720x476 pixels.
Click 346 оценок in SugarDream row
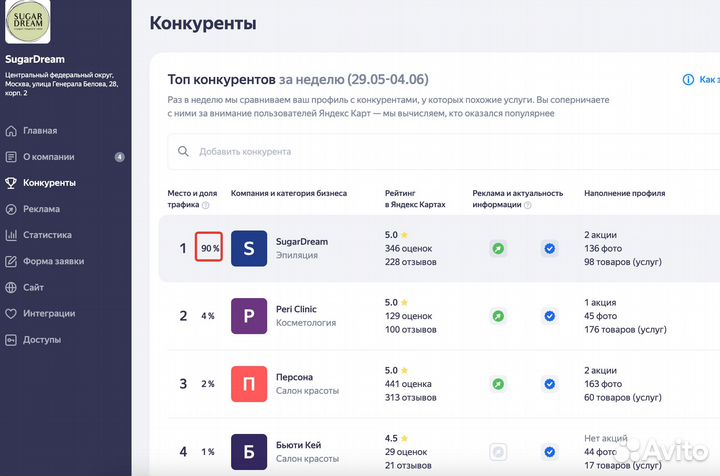tap(408, 248)
